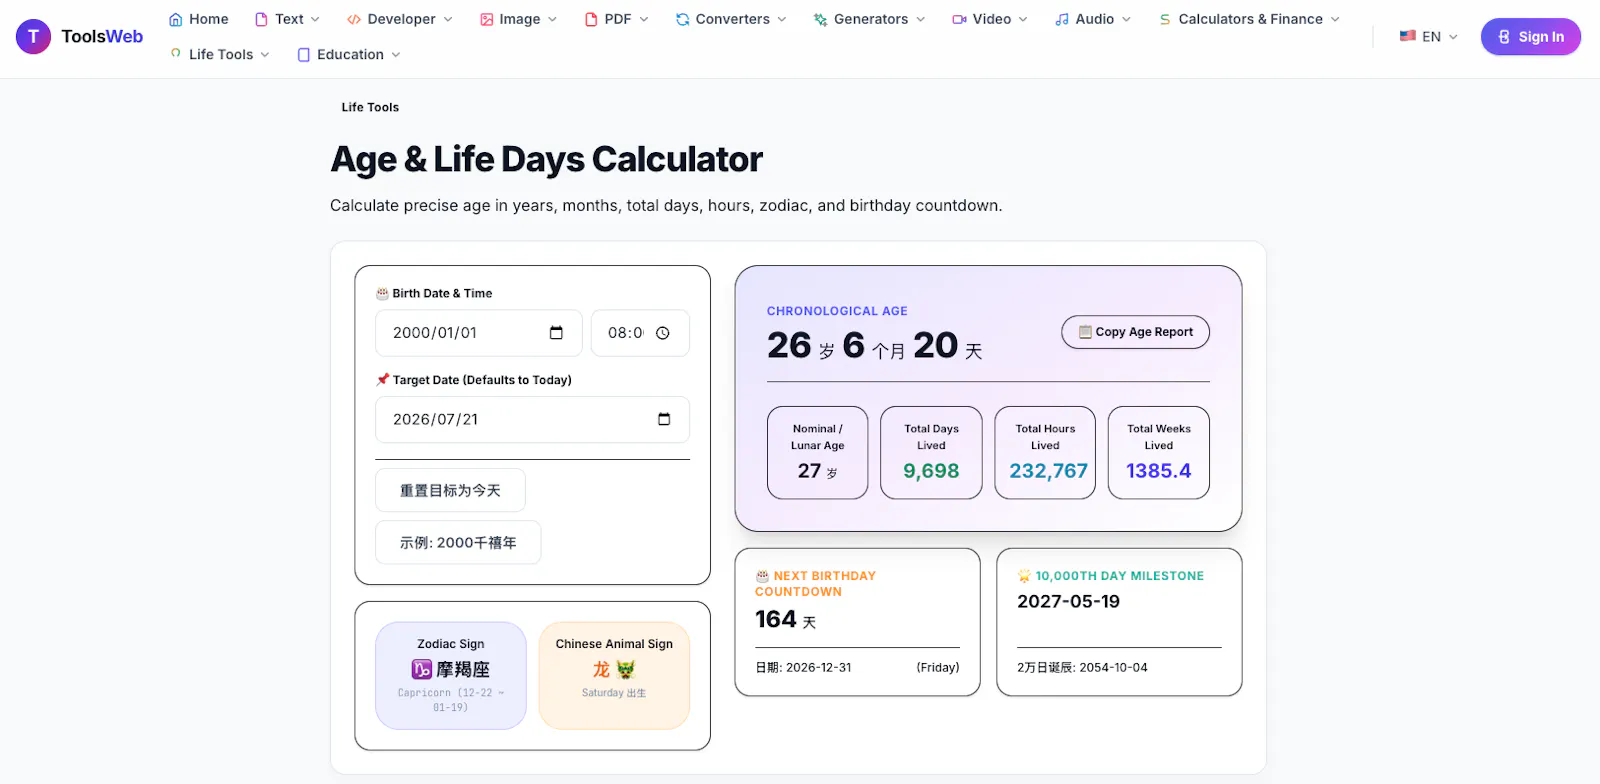Image resolution: width=1600 pixels, height=784 pixels.
Task: Expand the Audio menu chevron
Action: (1126, 19)
